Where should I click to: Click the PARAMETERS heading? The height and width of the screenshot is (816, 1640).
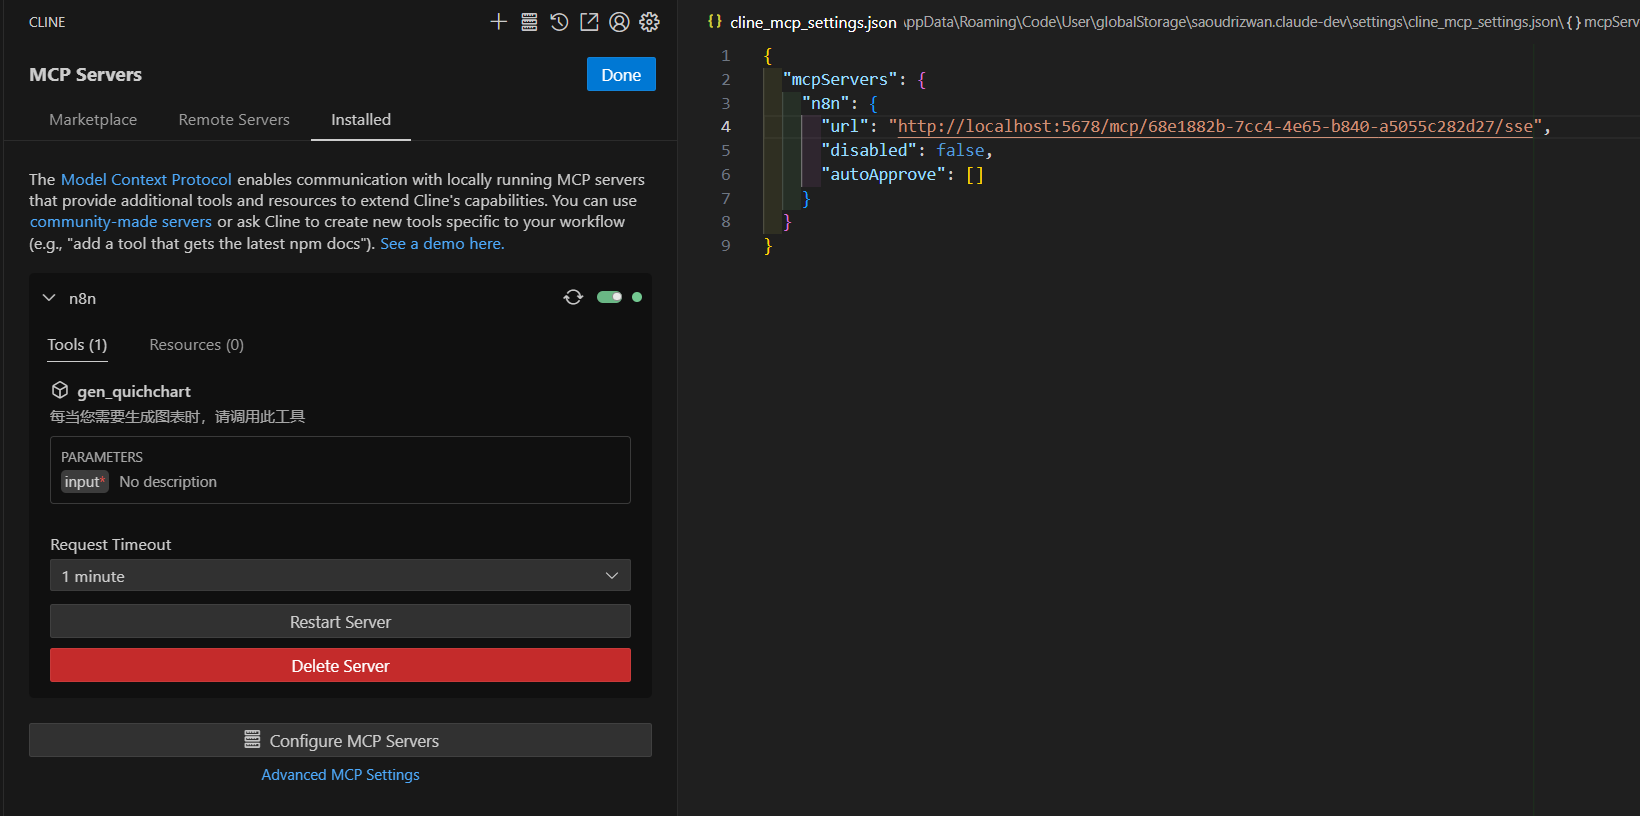tap(102, 457)
